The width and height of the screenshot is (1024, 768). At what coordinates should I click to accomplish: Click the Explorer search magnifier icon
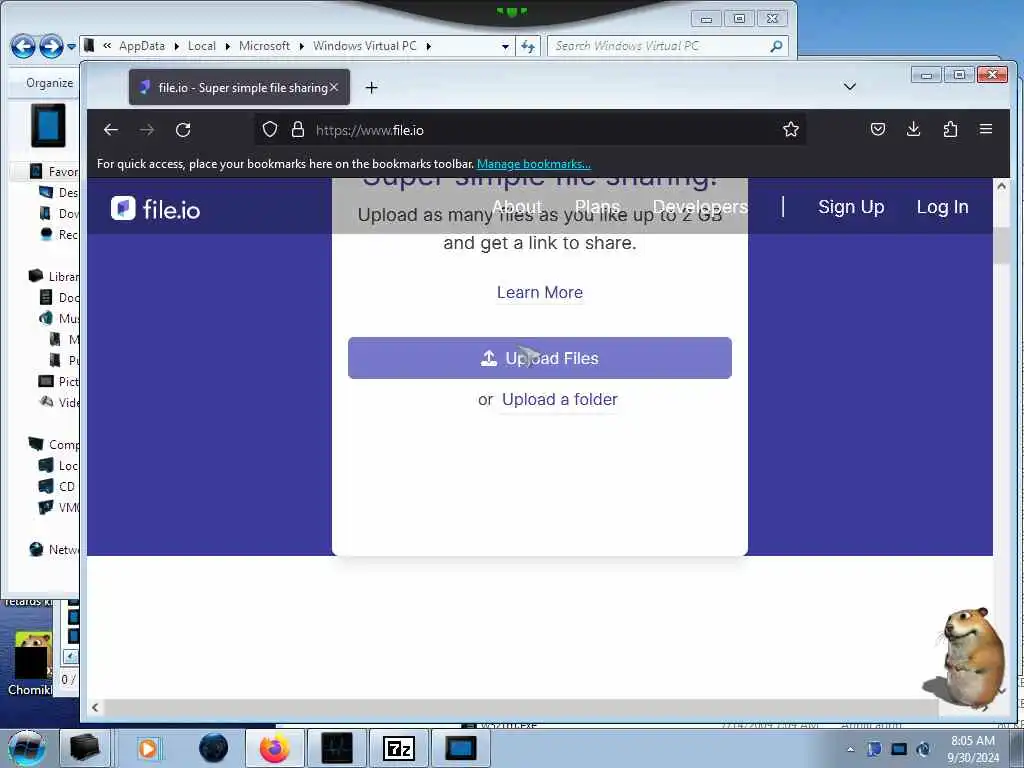tap(776, 46)
